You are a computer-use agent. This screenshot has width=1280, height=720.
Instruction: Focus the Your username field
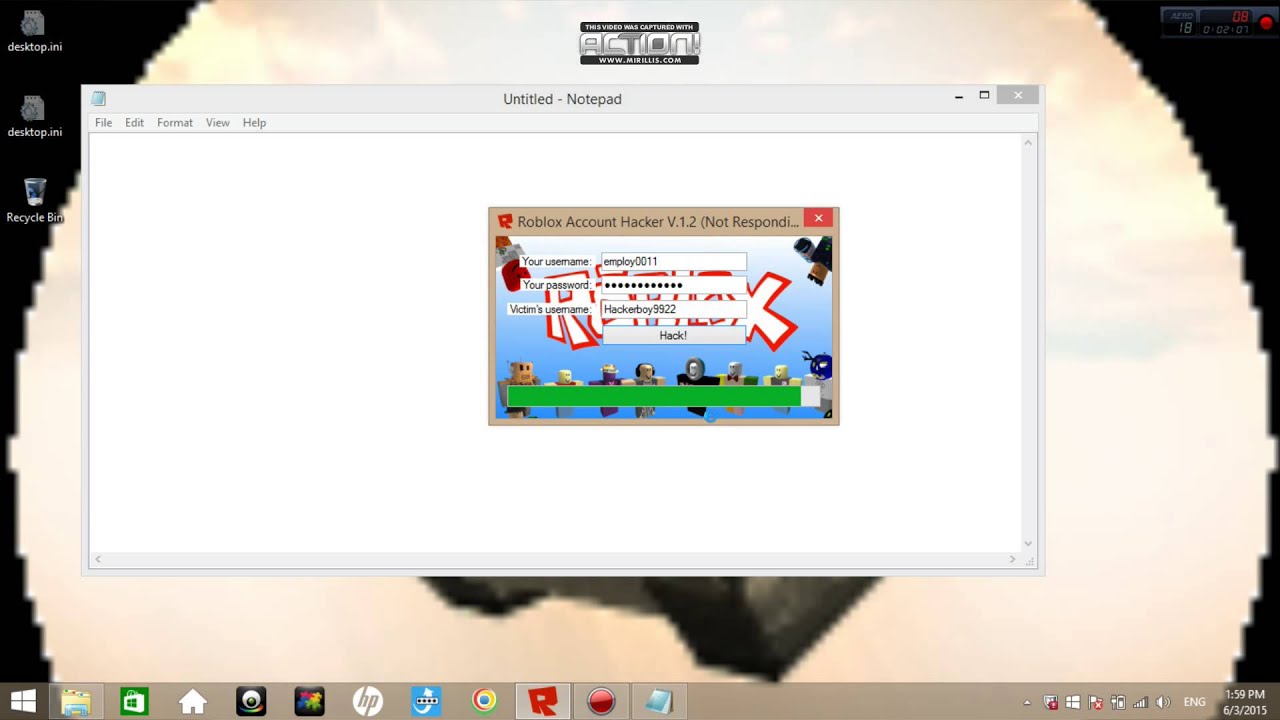coord(673,261)
